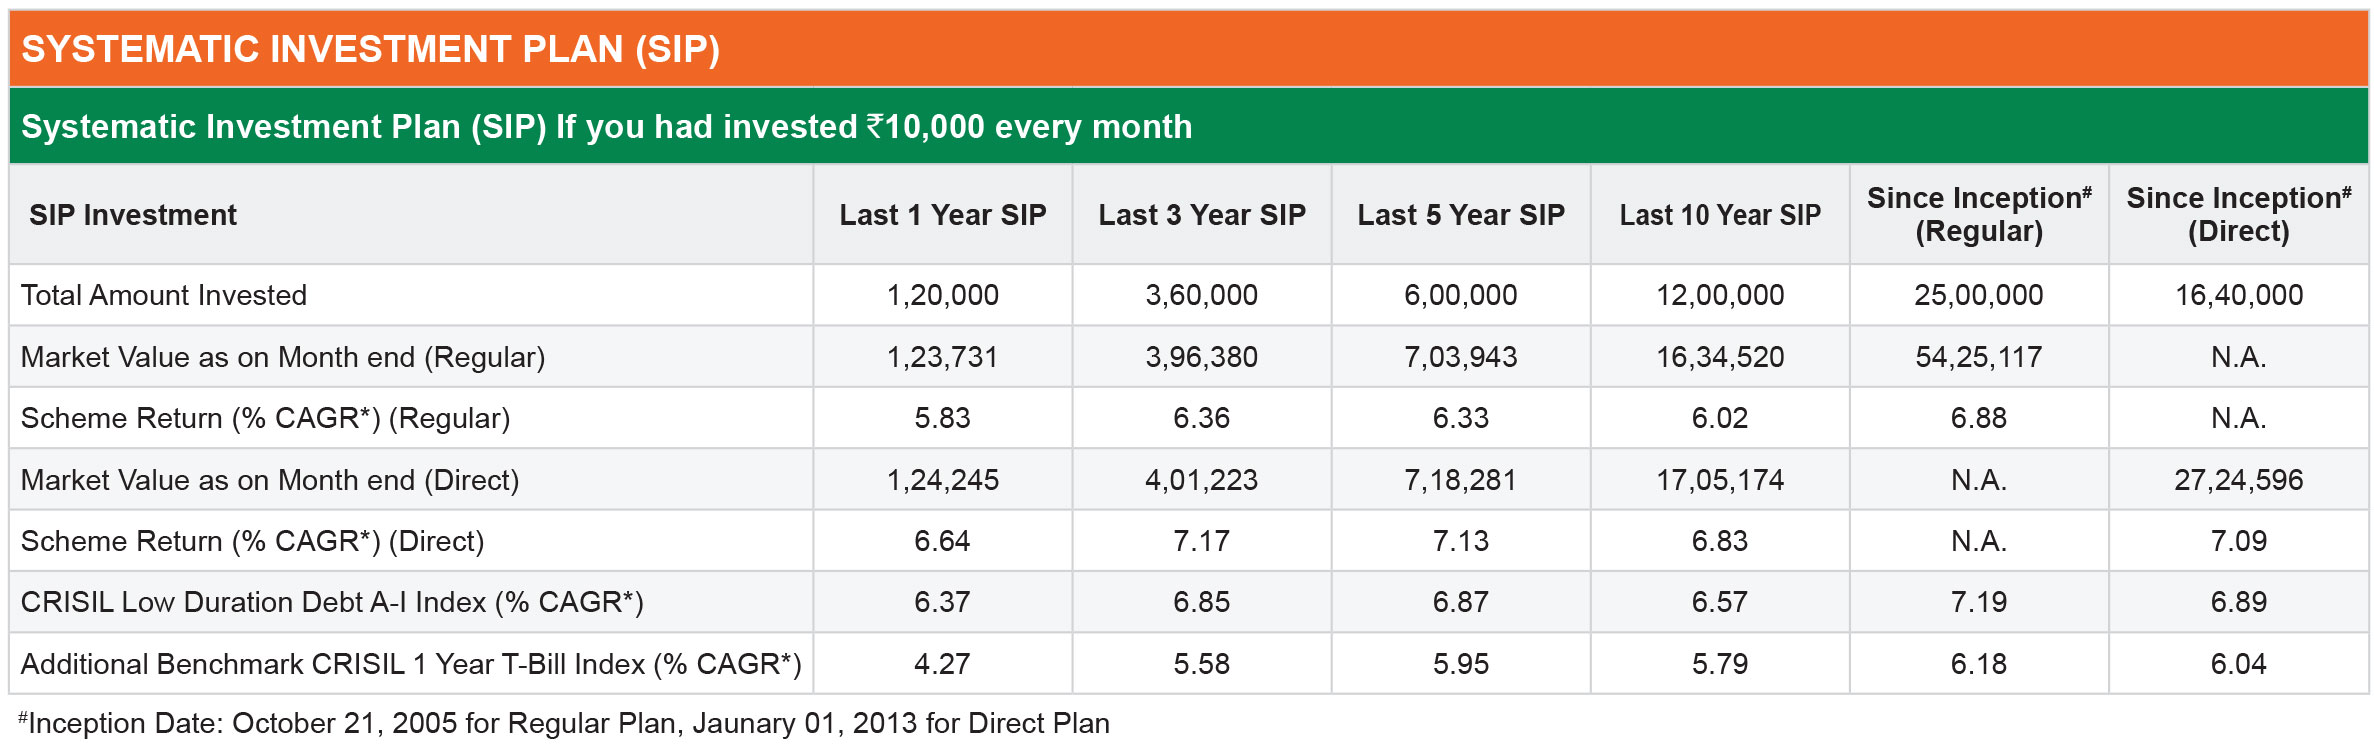2374x746 pixels.
Task: Click the 54,25,117 market value cell
Action: click(1979, 357)
